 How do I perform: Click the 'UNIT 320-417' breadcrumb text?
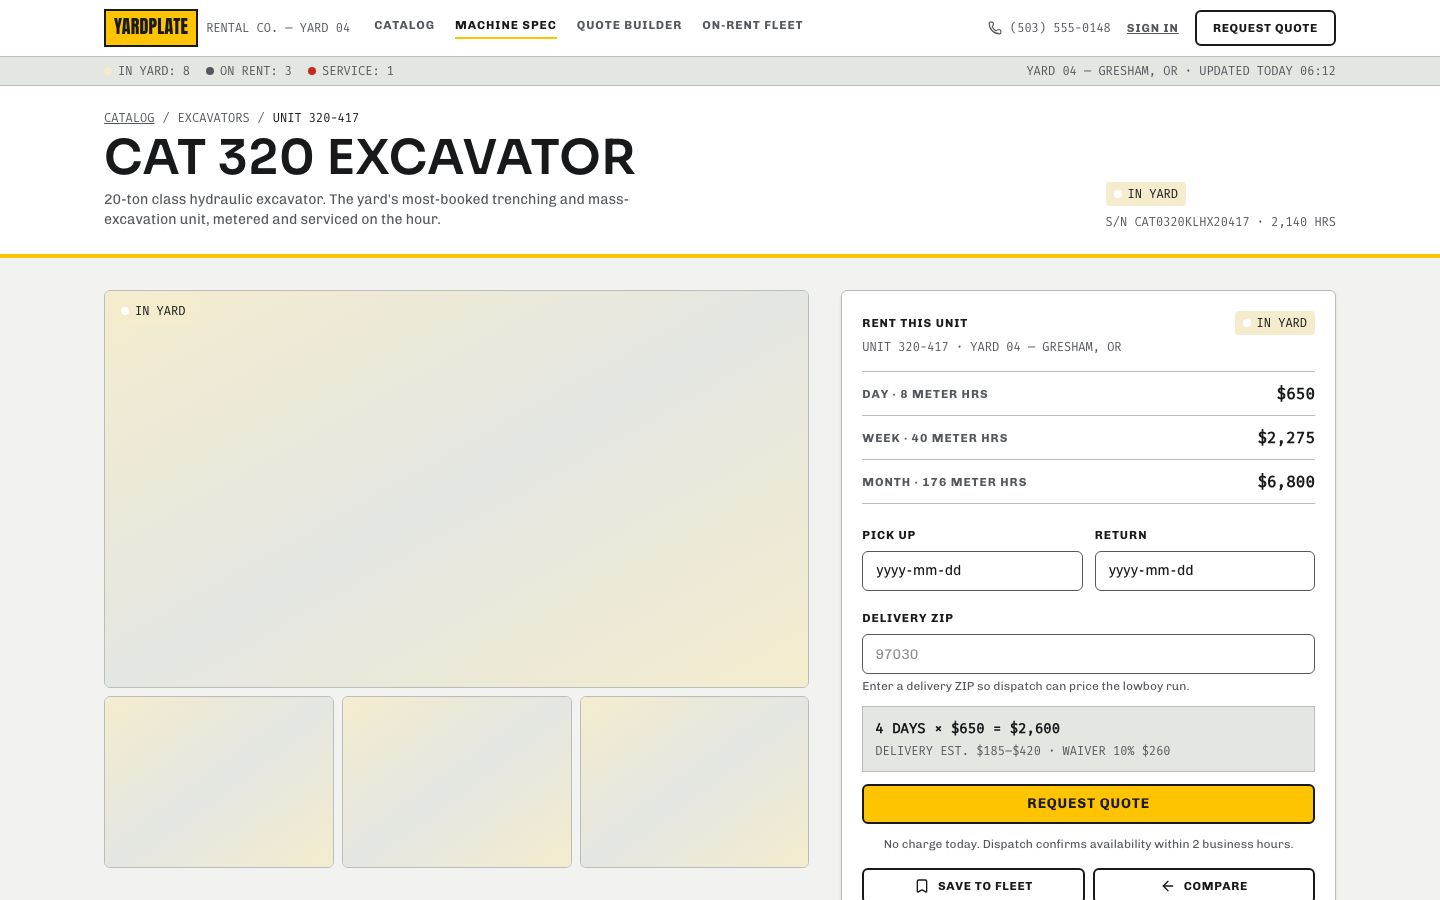point(316,118)
